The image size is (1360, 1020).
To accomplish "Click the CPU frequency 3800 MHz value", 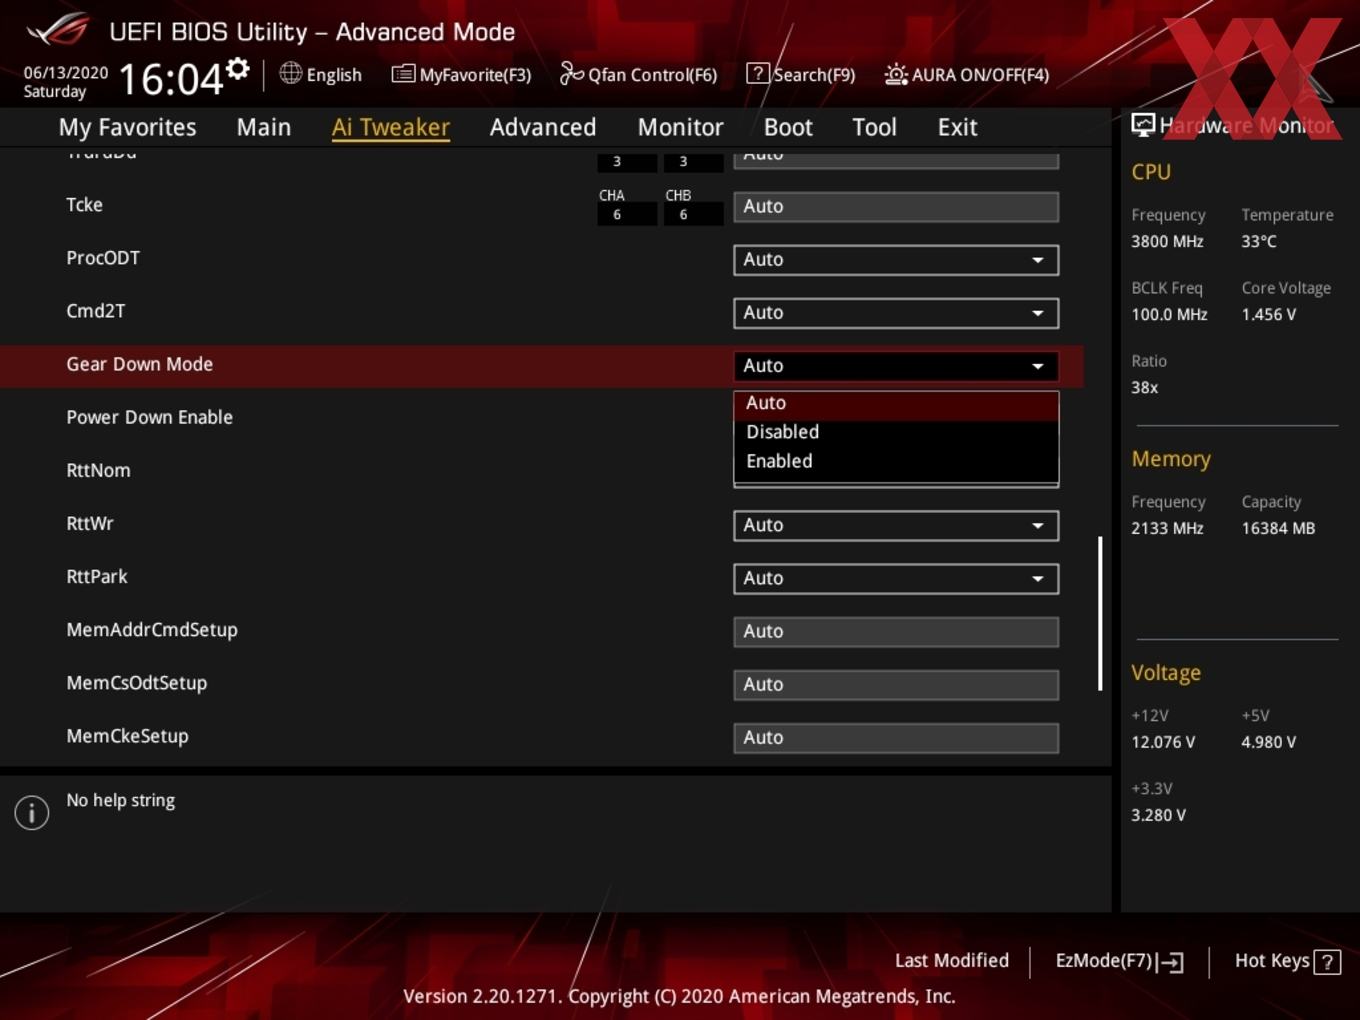I will (x=1167, y=241).
